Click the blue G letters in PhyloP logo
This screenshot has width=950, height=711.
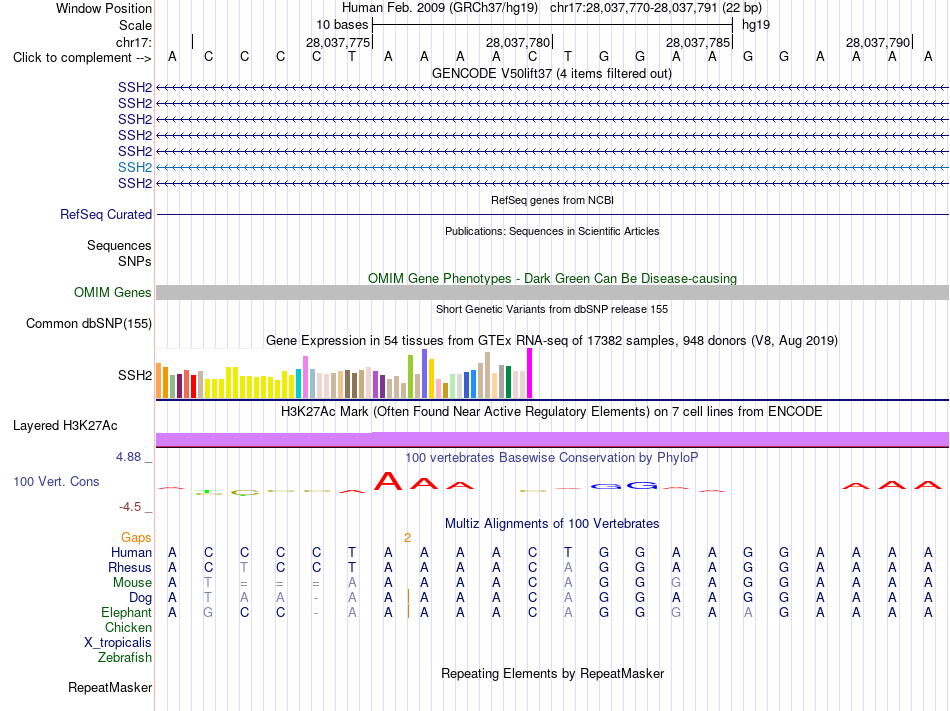(624, 486)
